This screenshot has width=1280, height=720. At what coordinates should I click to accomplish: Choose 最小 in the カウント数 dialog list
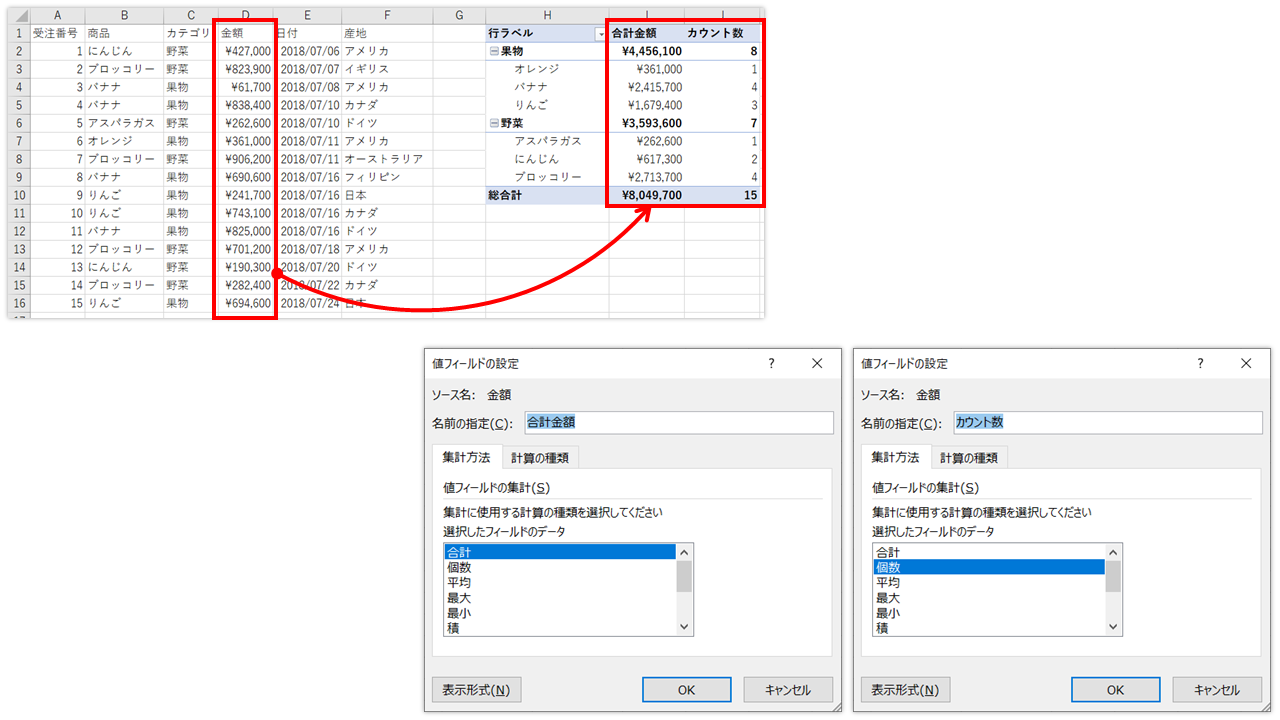(989, 613)
